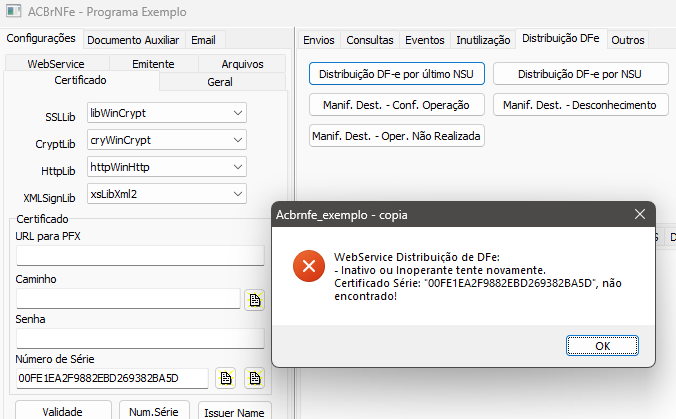Open the CryptLib combo box
The image size is (676, 419).
[x=238, y=140]
